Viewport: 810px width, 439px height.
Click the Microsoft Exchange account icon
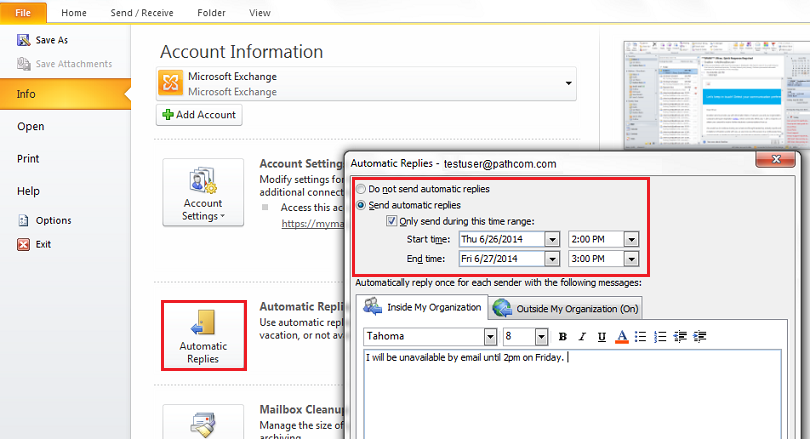pyautogui.click(x=170, y=83)
